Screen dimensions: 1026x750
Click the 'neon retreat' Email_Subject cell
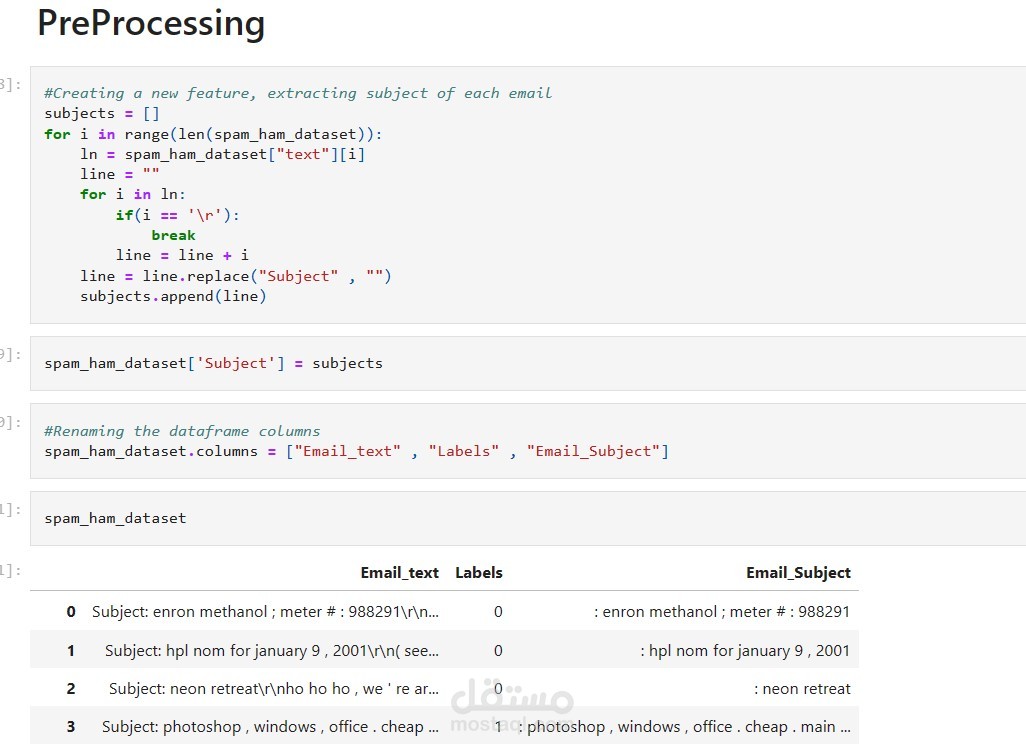[x=802, y=689]
